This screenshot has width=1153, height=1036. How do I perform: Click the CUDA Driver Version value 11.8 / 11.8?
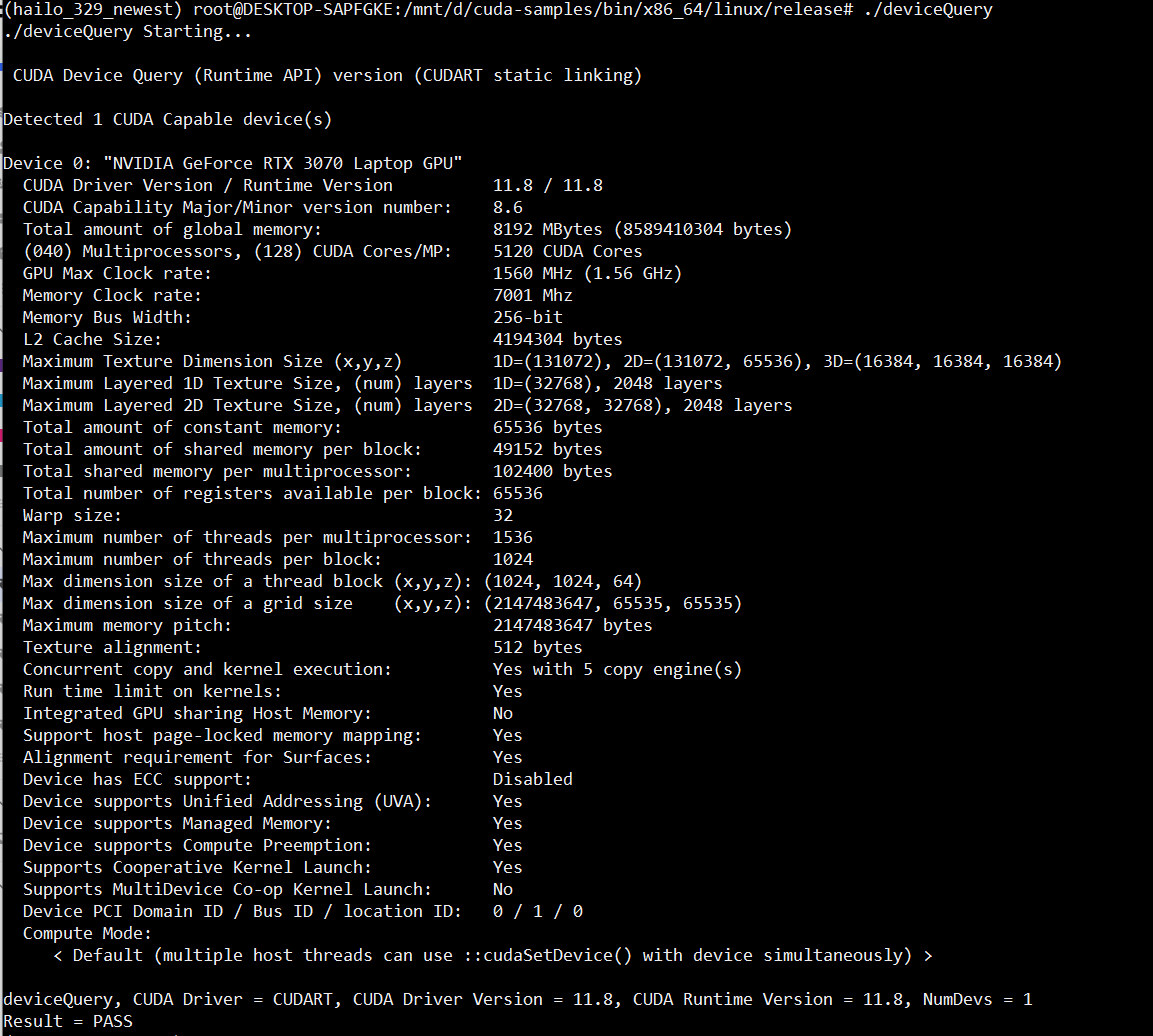click(x=547, y=185)
